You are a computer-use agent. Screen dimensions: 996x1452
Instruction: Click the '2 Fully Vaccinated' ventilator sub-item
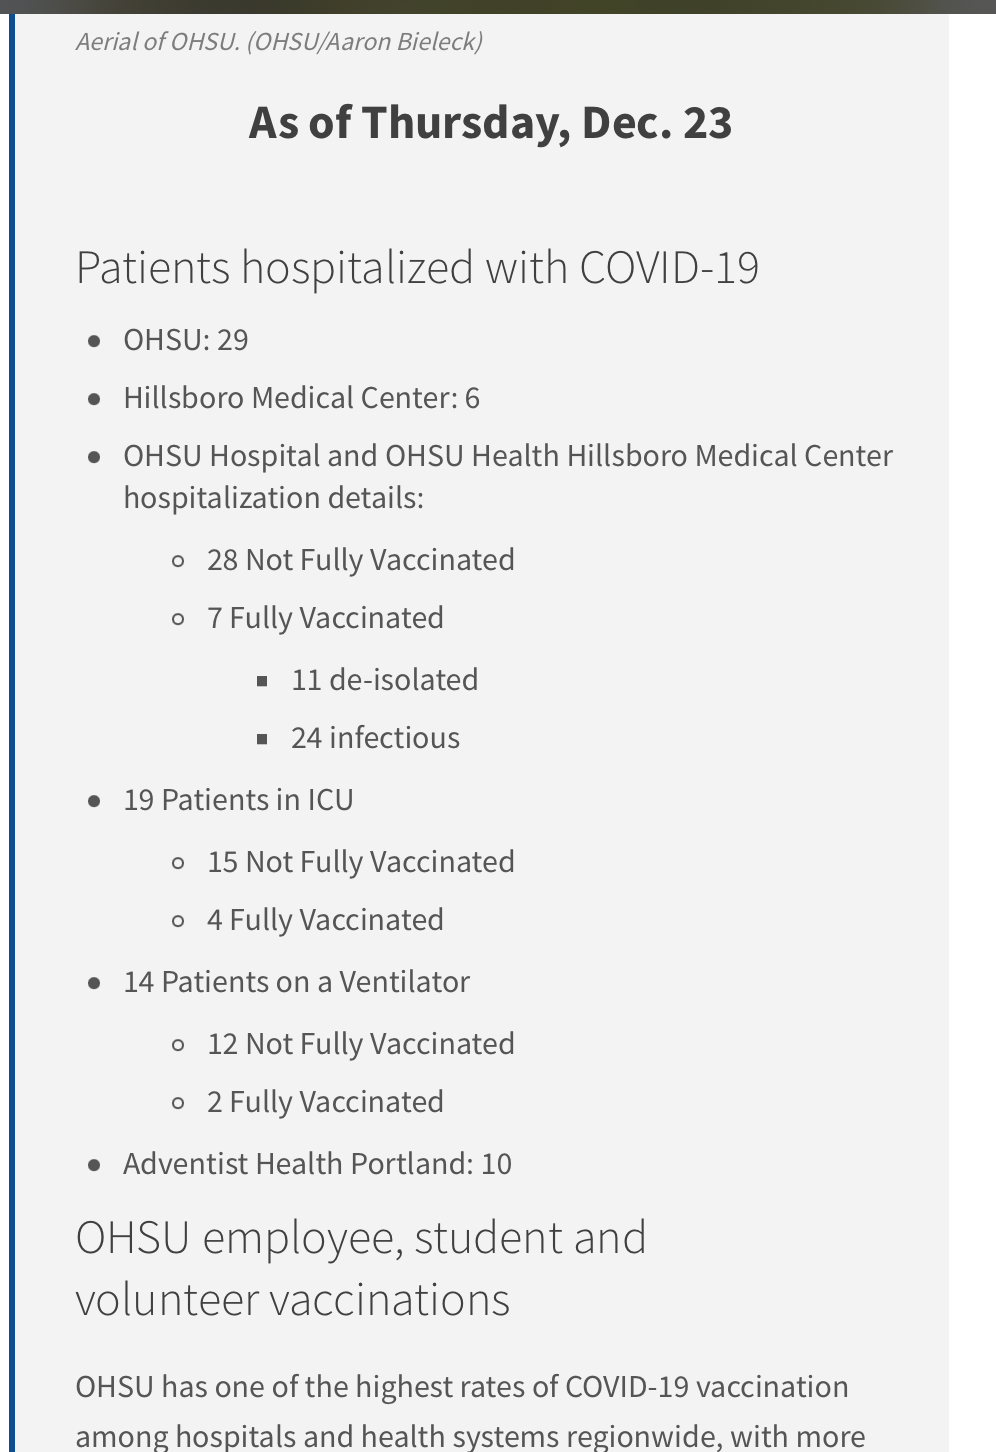coord(325,1102)
